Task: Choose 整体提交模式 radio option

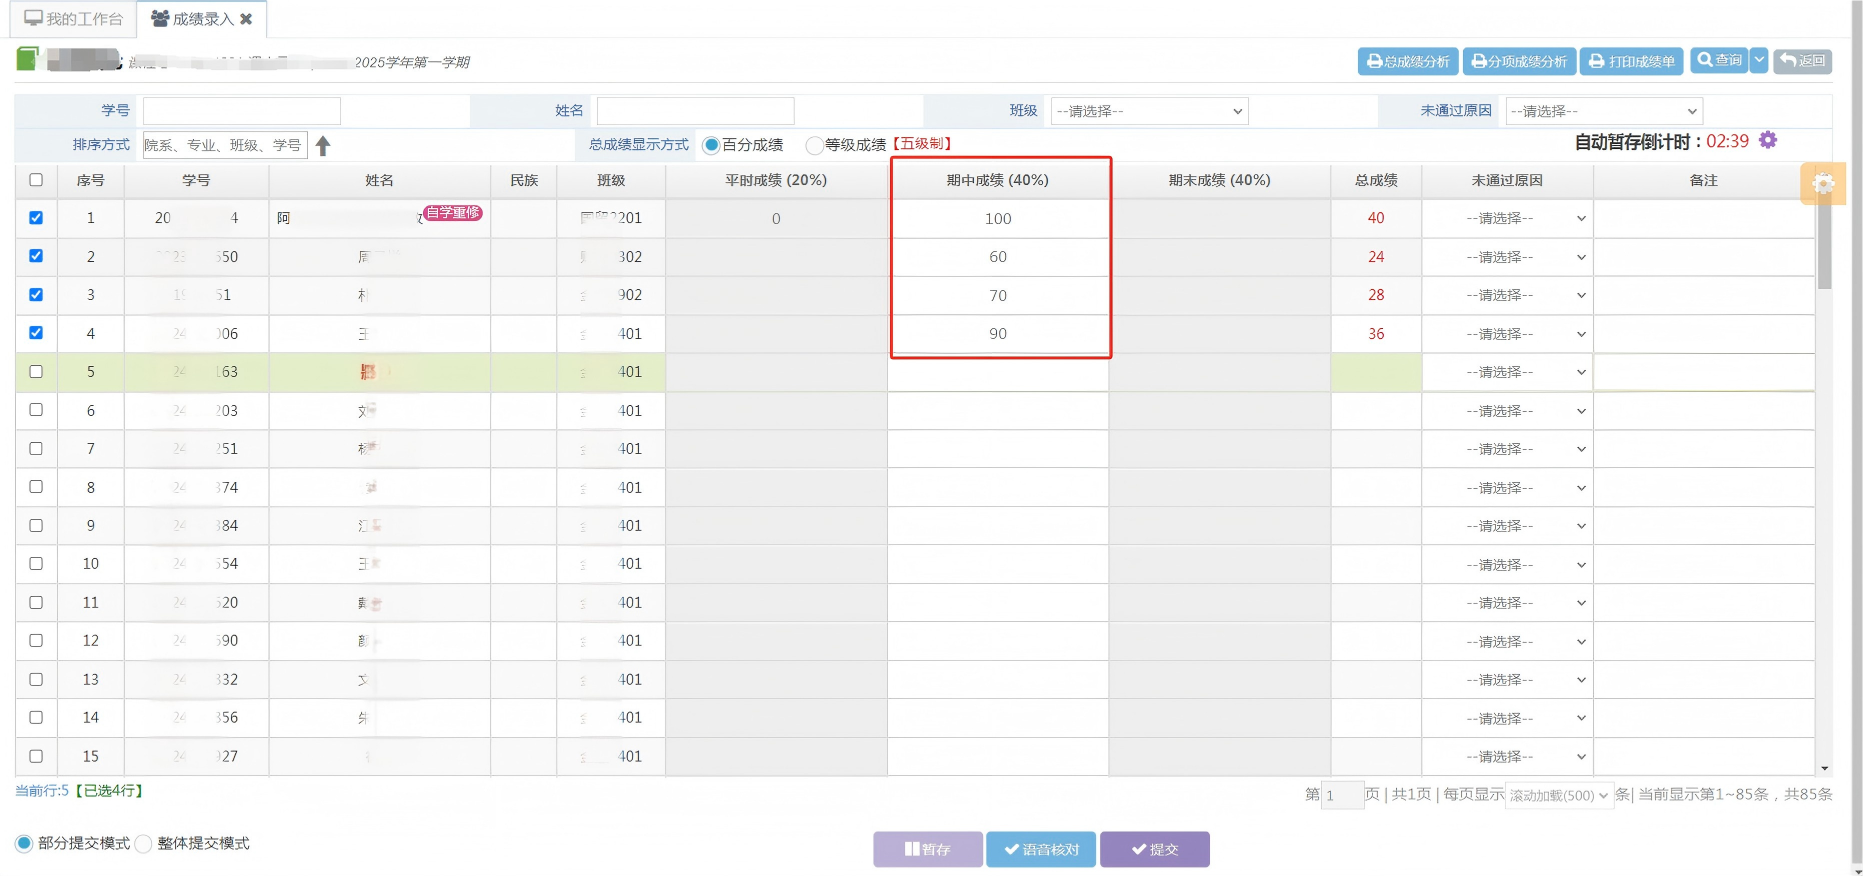Action: (143, 843)
